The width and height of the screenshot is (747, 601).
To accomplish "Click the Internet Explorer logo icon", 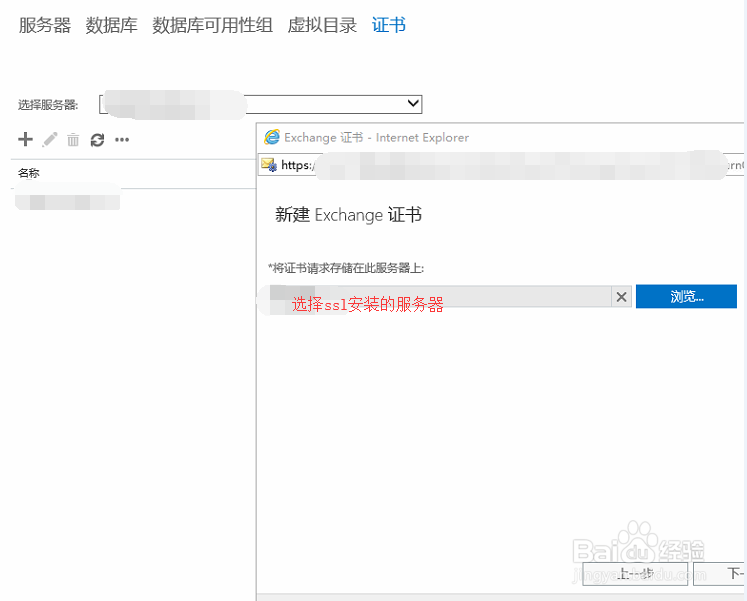I will pyautogui.click(x=272, y=137).
